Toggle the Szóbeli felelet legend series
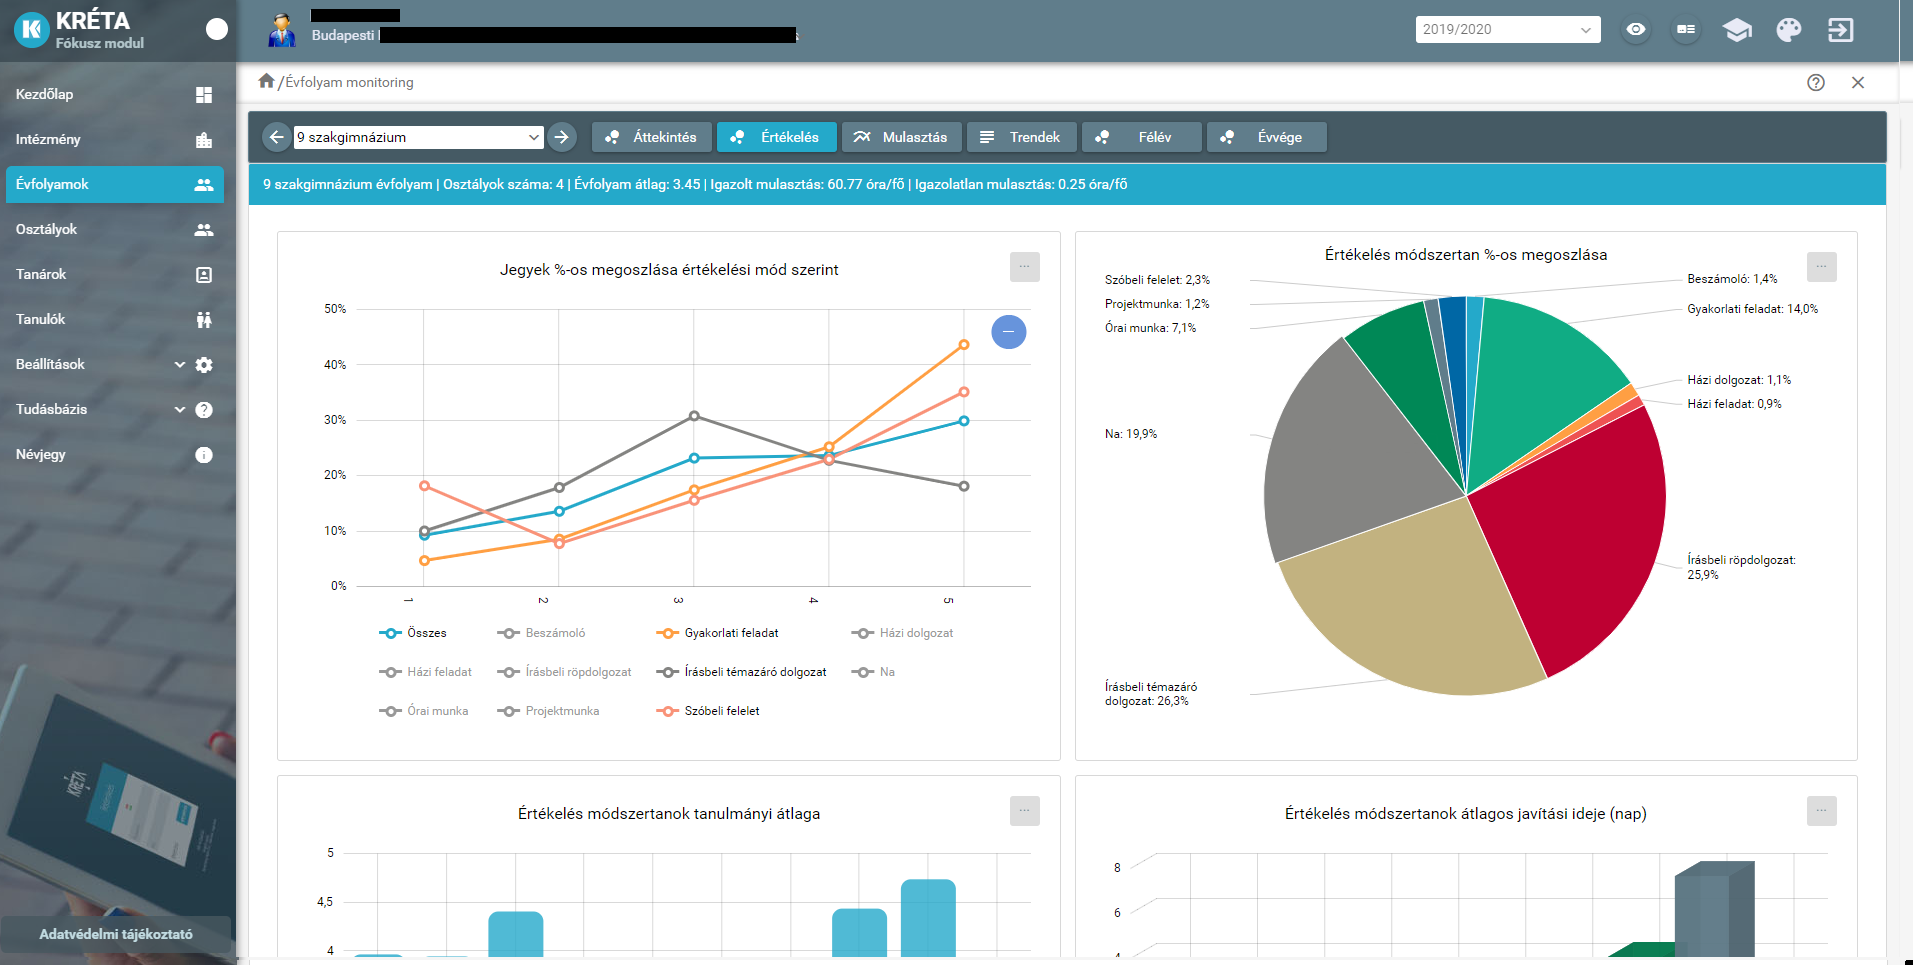 [708, 711]
